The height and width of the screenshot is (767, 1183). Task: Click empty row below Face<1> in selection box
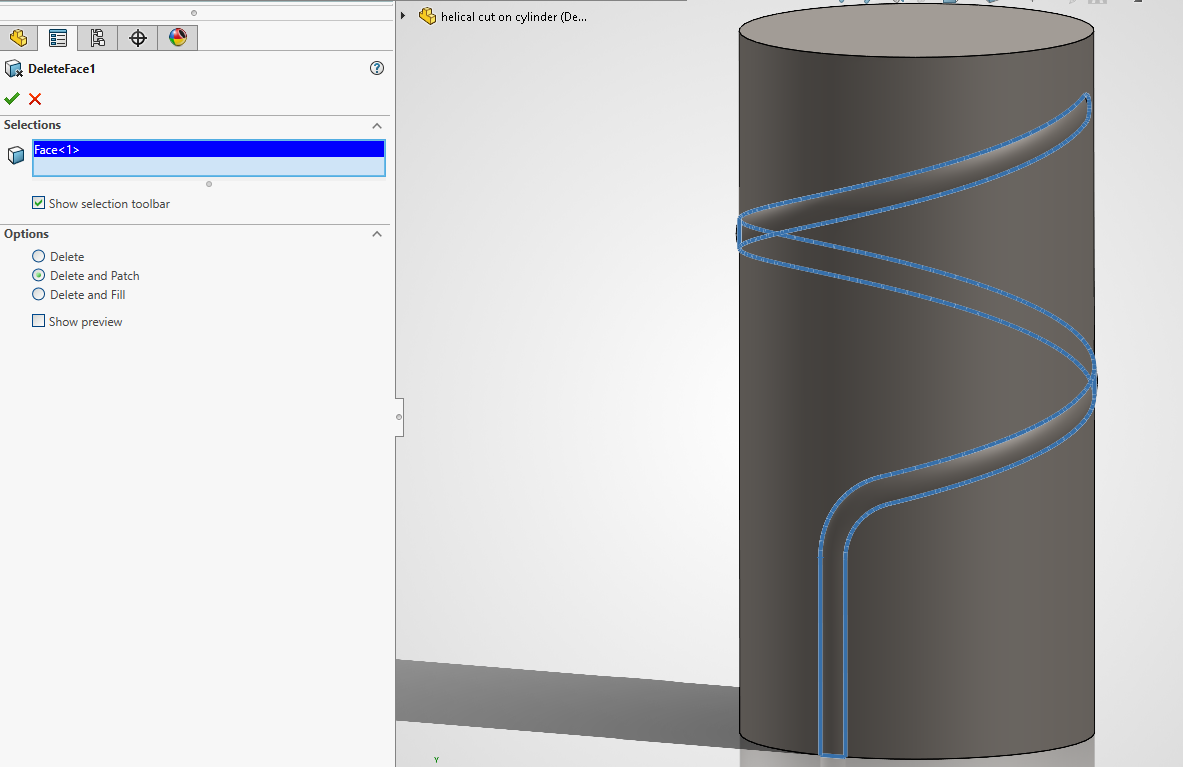208,166
